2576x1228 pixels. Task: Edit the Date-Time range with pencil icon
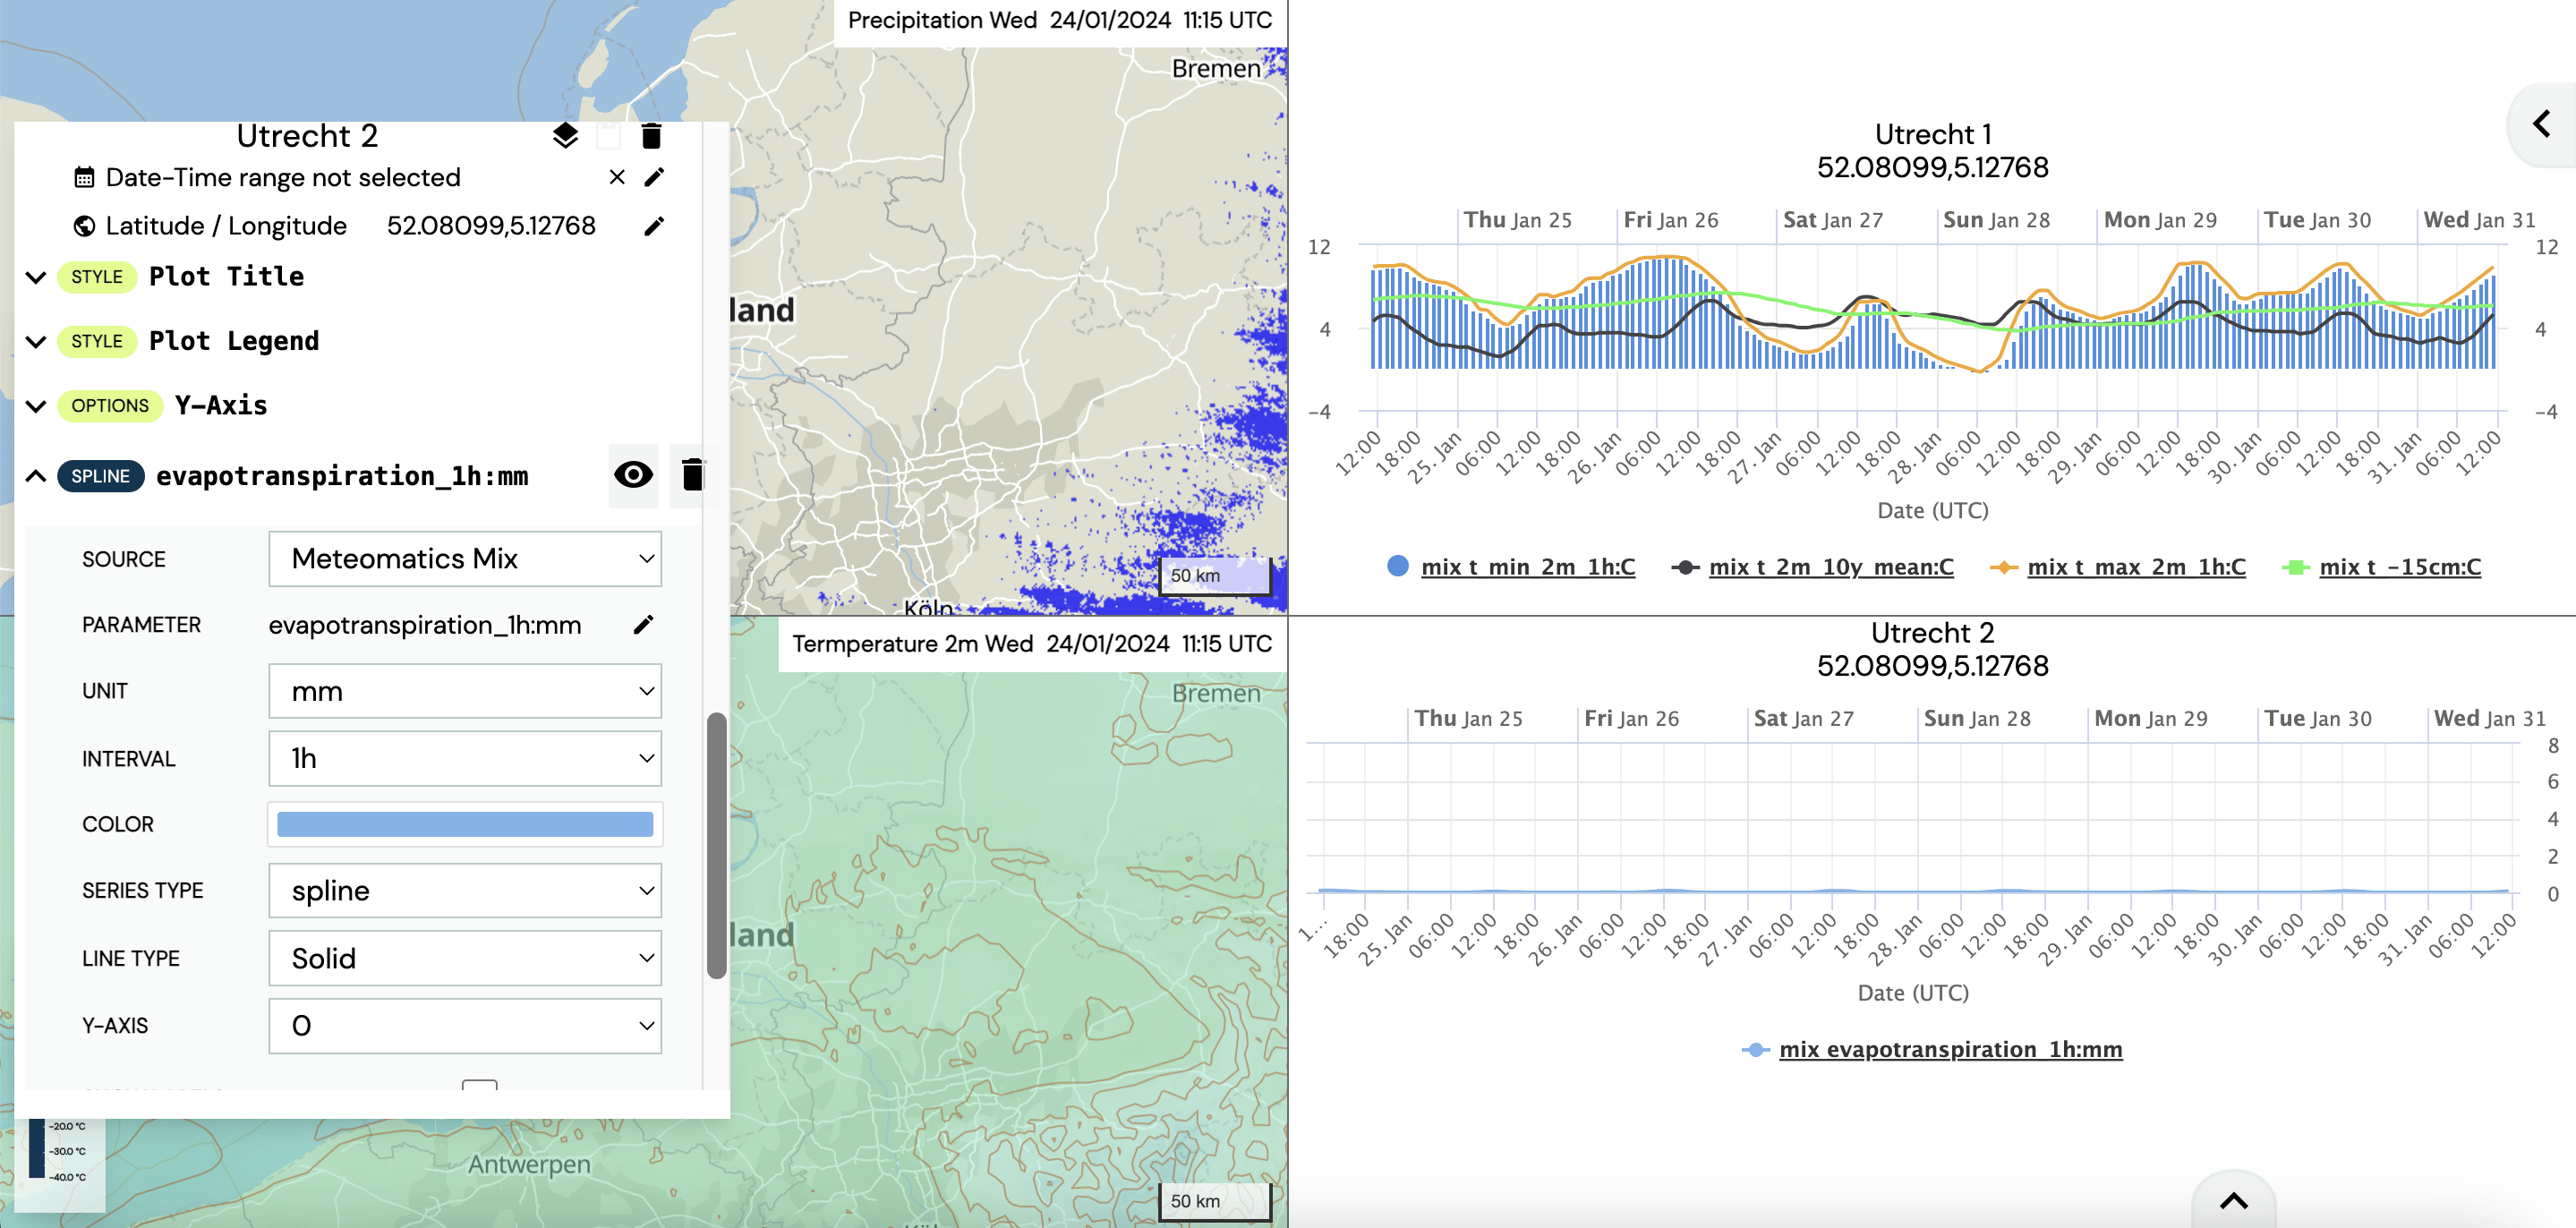654,177
